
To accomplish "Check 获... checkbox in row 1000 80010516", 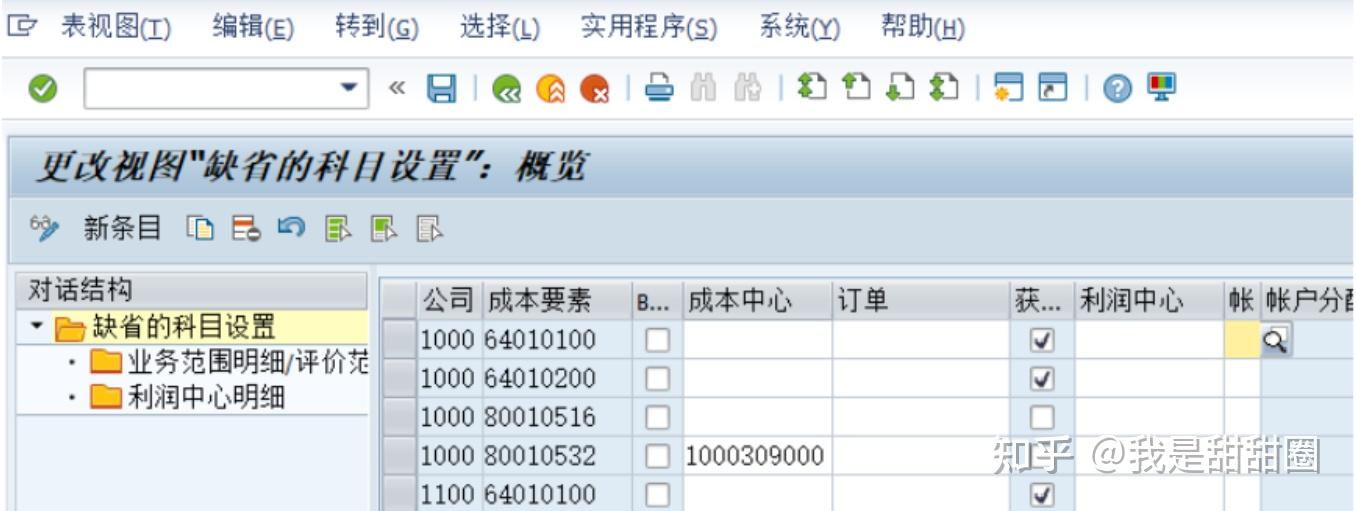I will tap(1042, 417).
